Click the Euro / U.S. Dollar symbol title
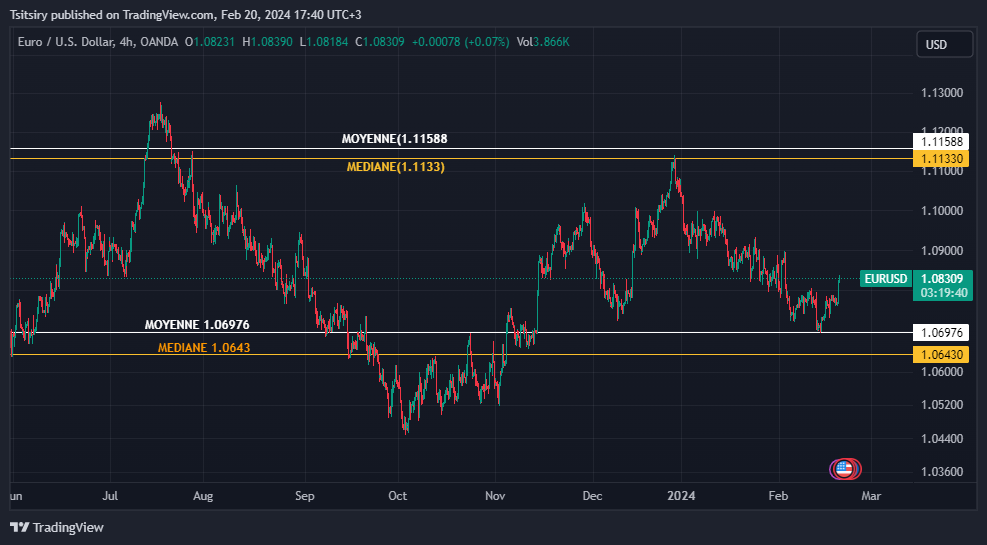Viewport: 987px width, 545px height. [x=65, y=42]
